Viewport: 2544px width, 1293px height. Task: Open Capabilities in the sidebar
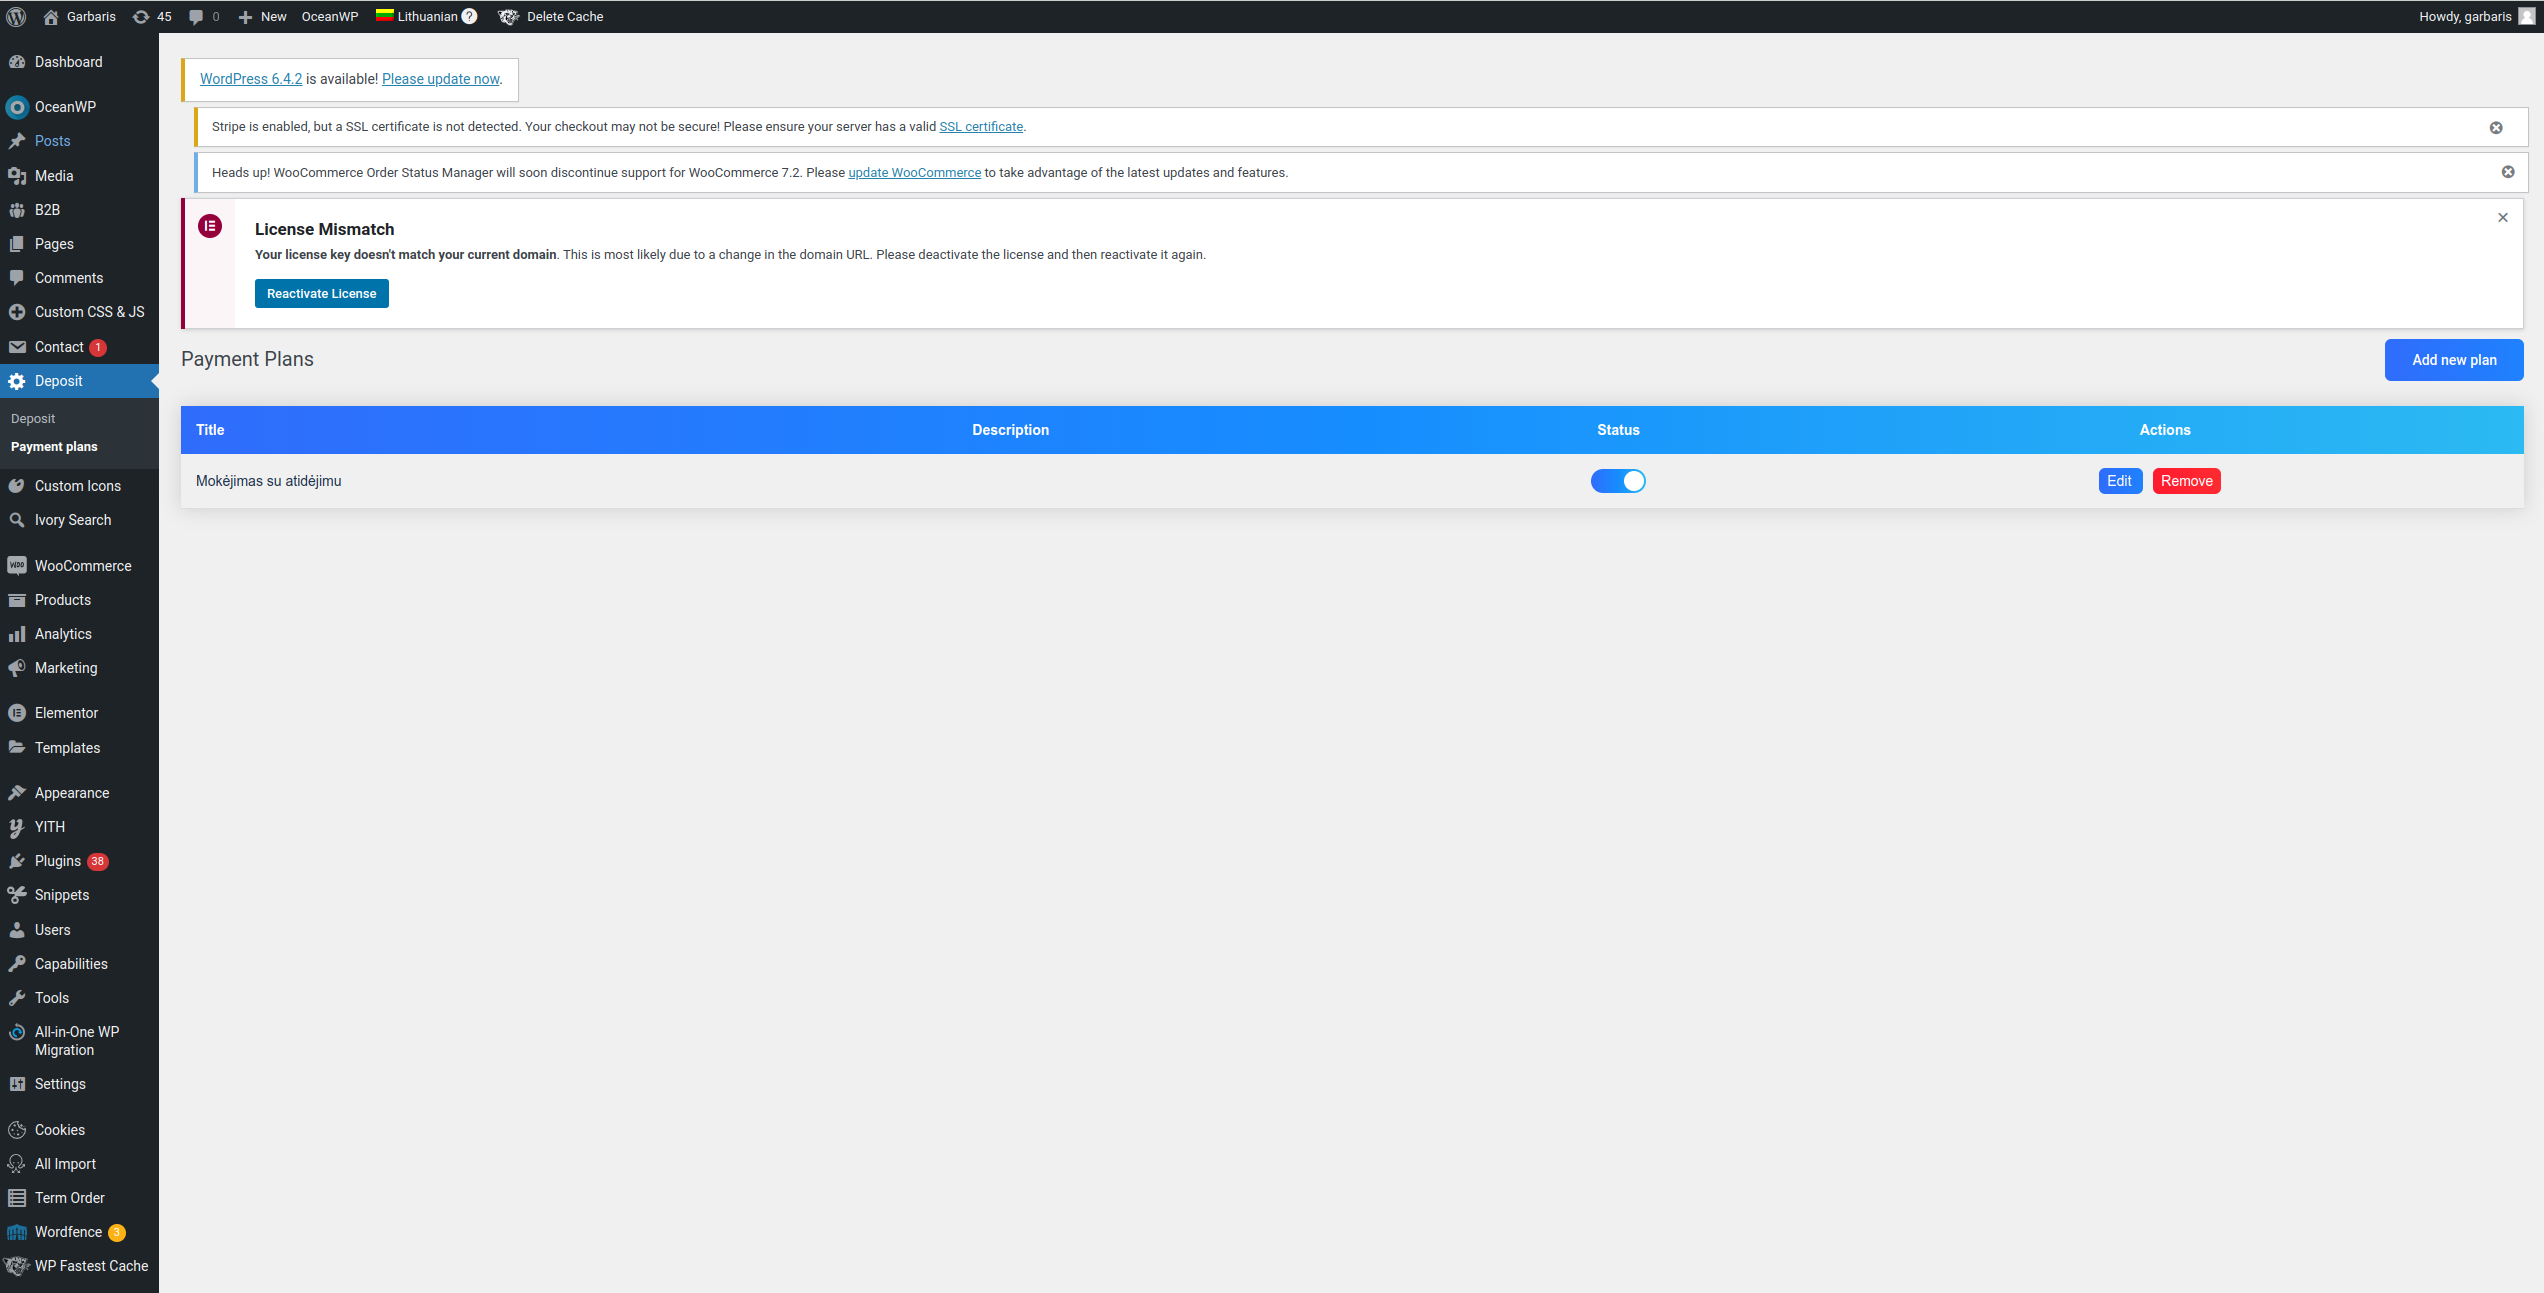pyautogui.click(x=79, y=964)
